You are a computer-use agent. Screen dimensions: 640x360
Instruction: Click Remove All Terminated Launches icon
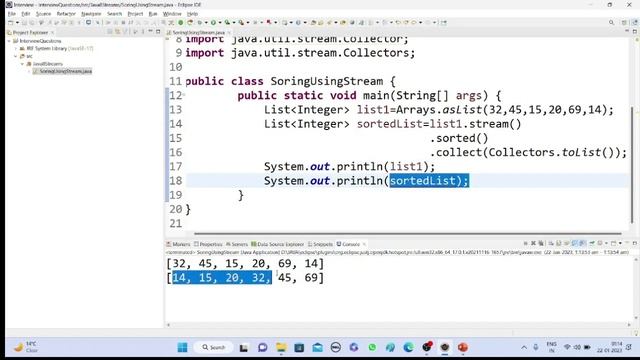pos(541,243)
